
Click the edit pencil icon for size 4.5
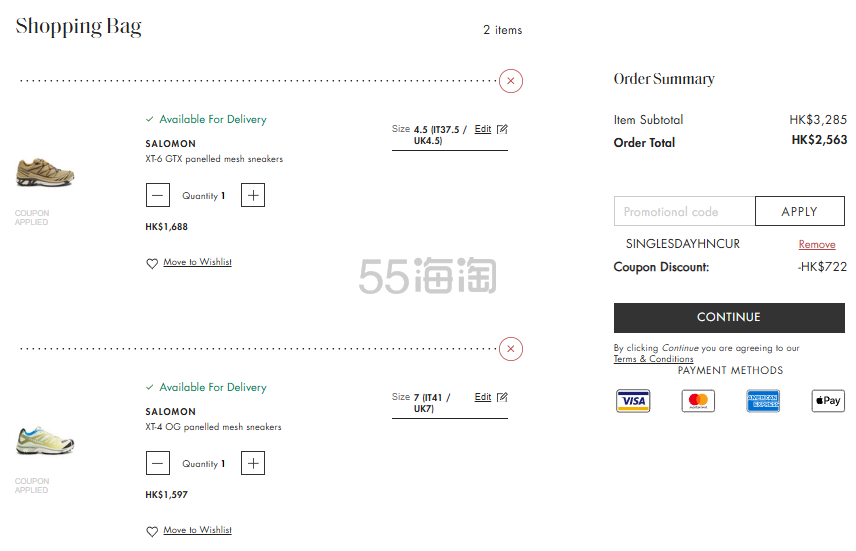click(502, 129)
